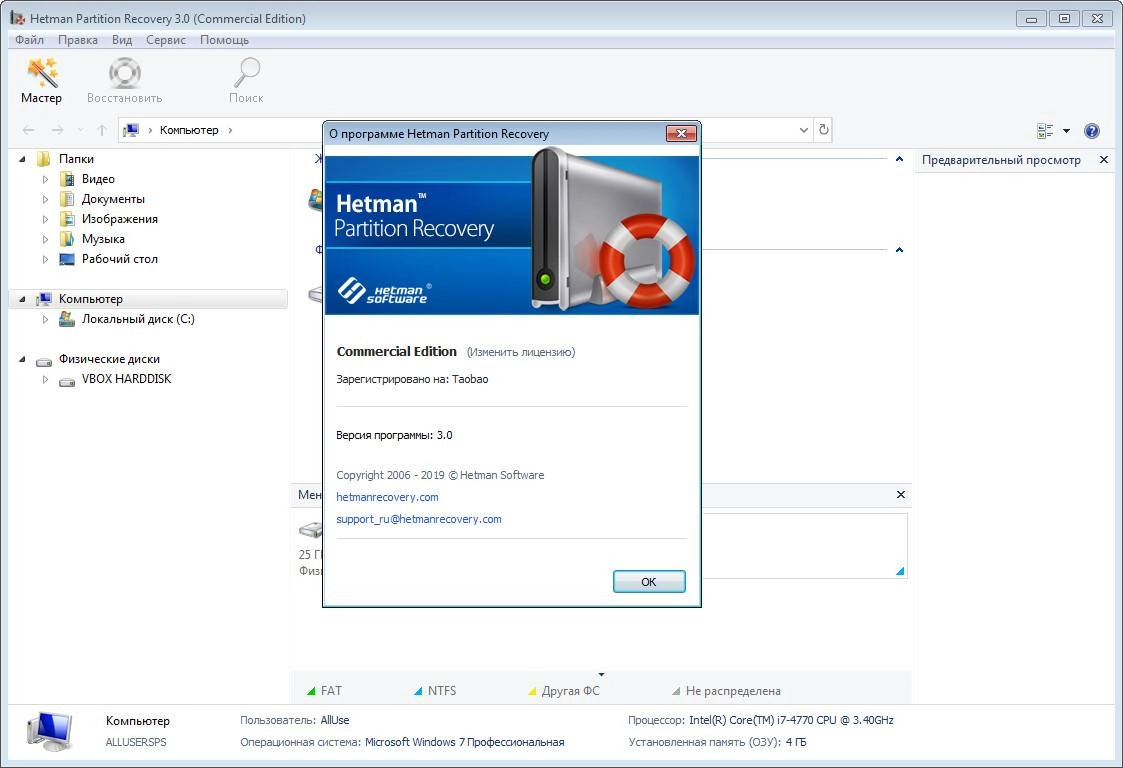Launch the Мастер wizard tool

42,80
